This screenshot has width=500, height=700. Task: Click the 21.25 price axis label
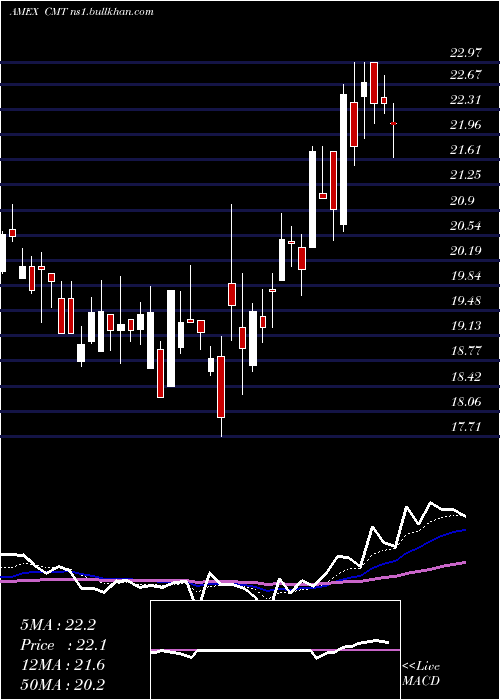(466, 175)
